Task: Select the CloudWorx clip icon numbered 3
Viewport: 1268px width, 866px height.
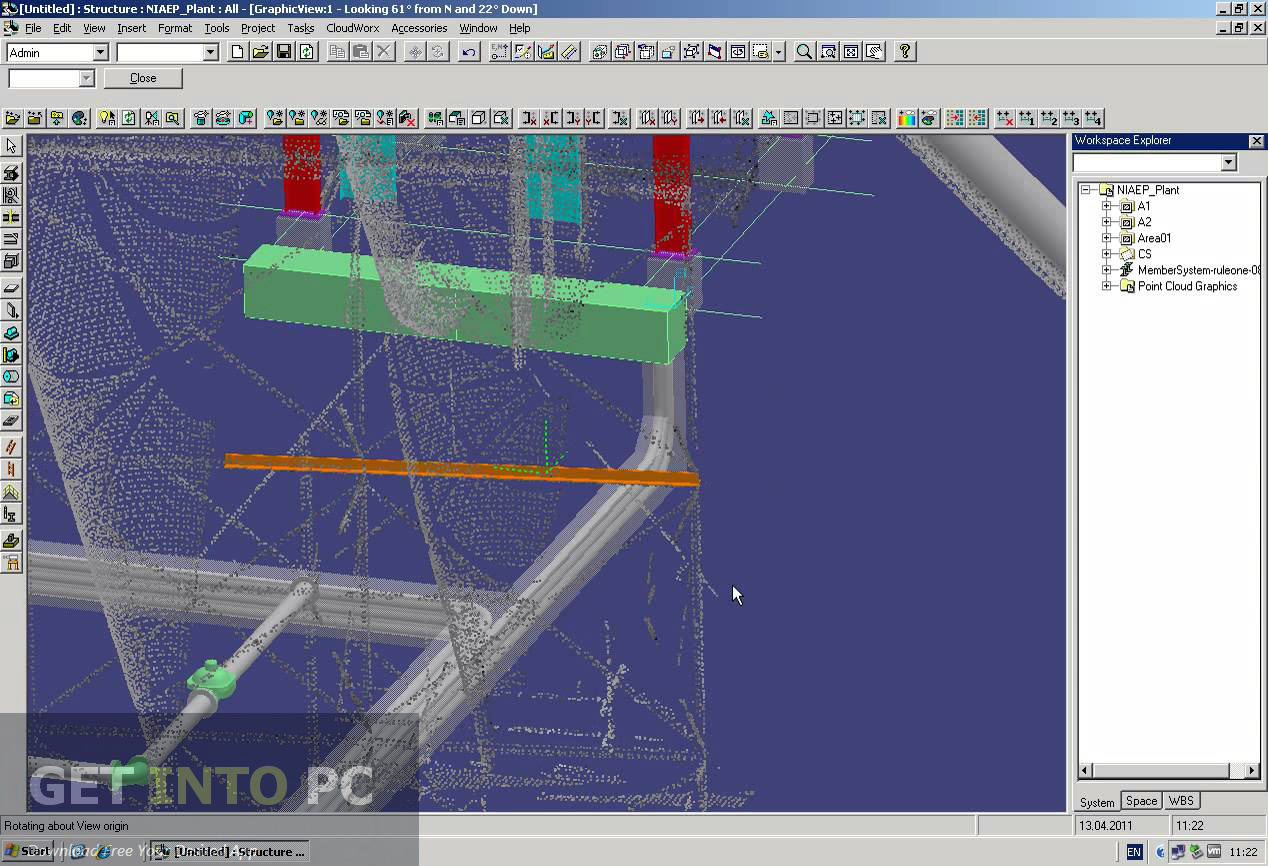Action: tap(1071, 118)
